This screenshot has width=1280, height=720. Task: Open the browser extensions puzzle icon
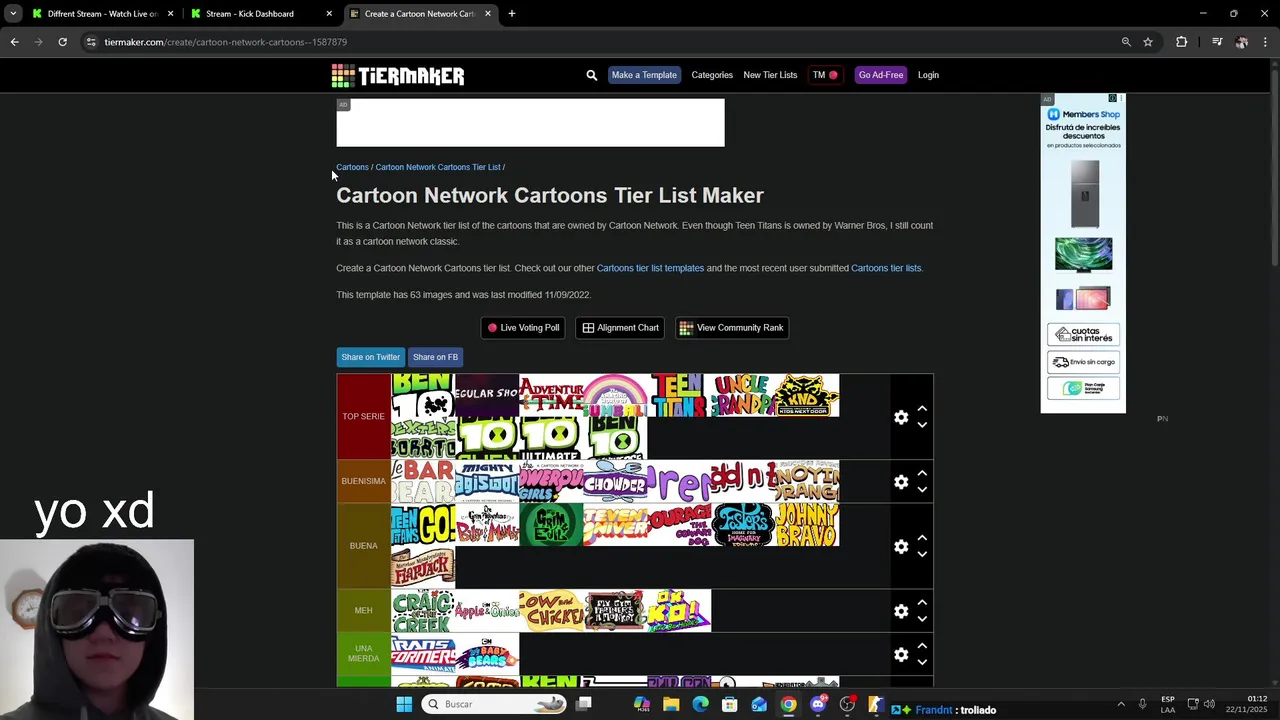1181,42
